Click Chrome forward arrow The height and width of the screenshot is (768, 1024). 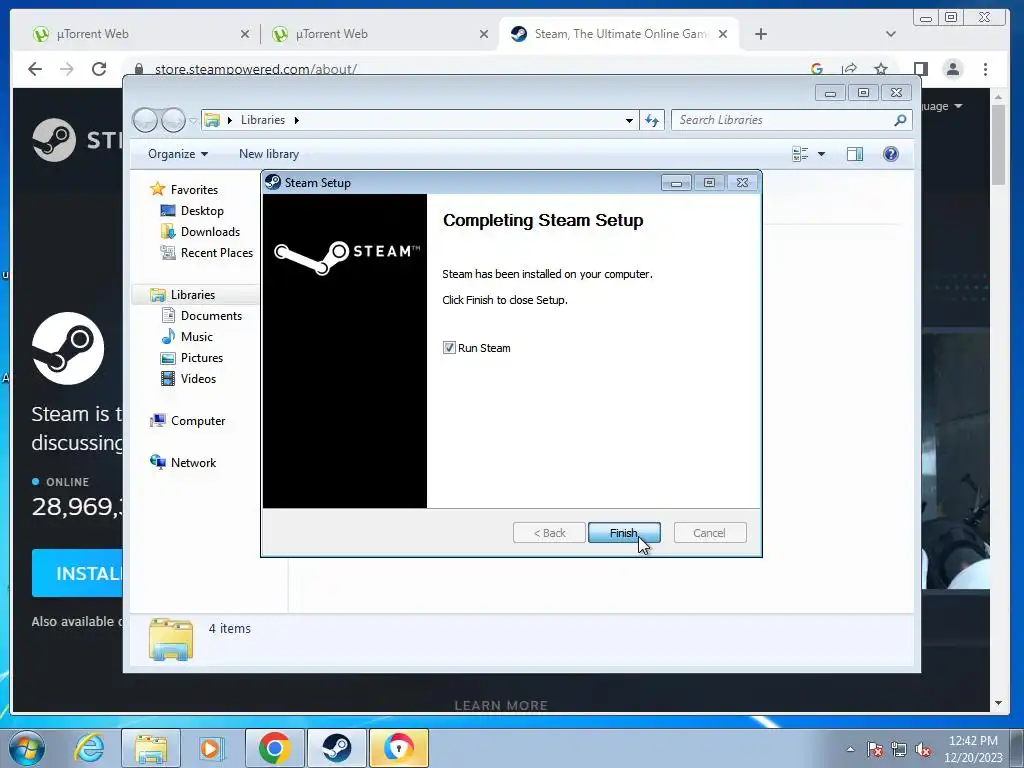click(67, 69)
